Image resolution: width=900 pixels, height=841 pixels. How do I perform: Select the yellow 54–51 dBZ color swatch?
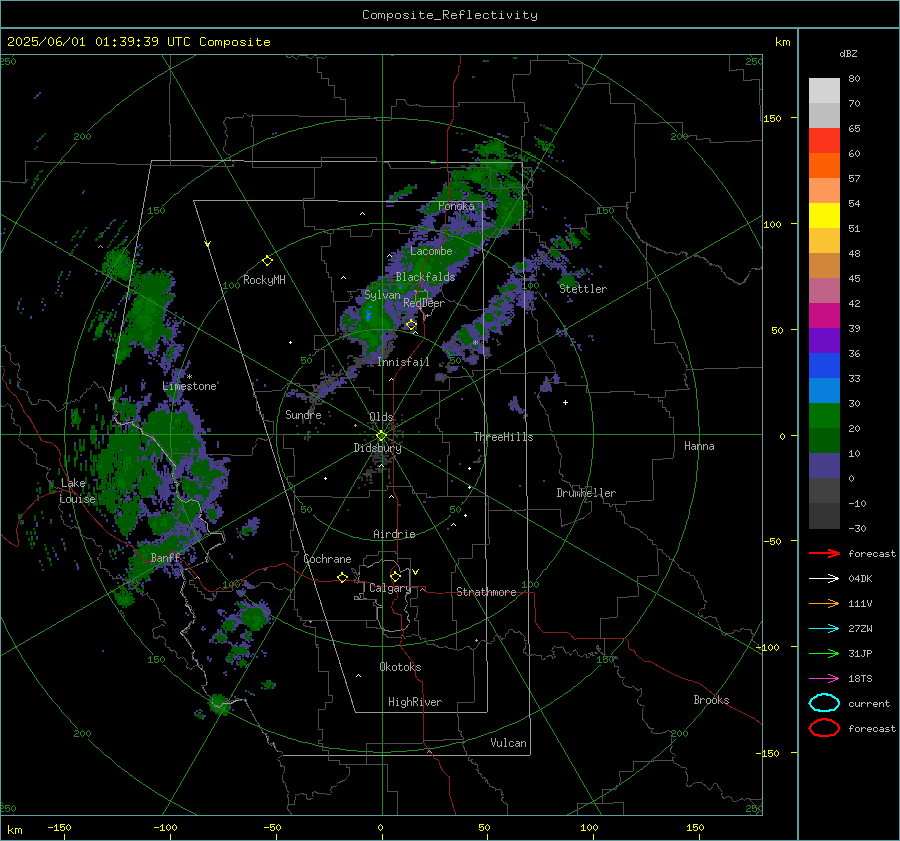(x=824, y=215)
